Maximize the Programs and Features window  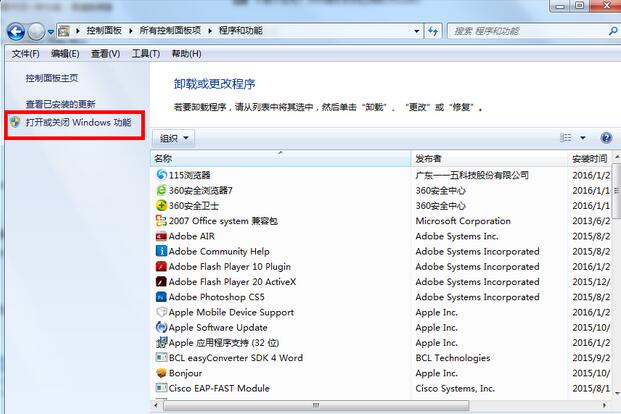coord(579,5)
